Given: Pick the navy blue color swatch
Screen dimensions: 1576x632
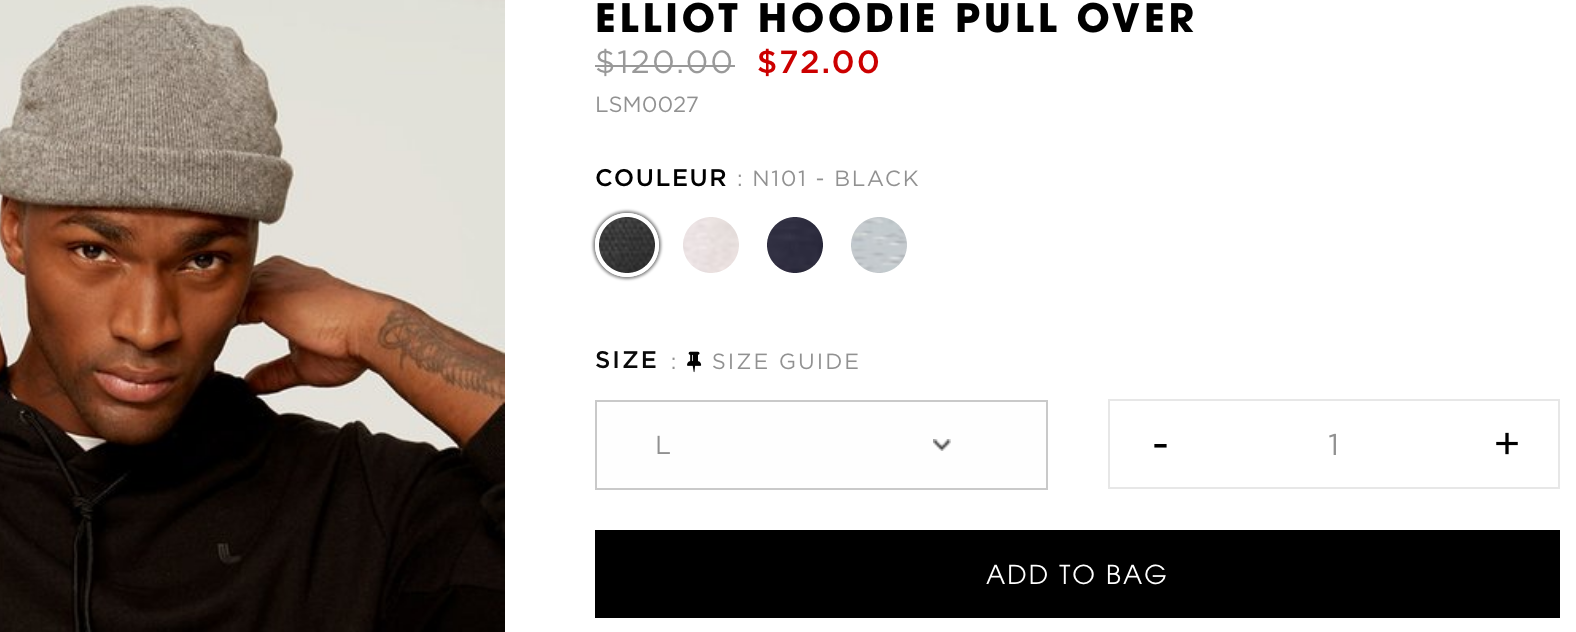Looking at the screenshot, I should coord(795,245).
